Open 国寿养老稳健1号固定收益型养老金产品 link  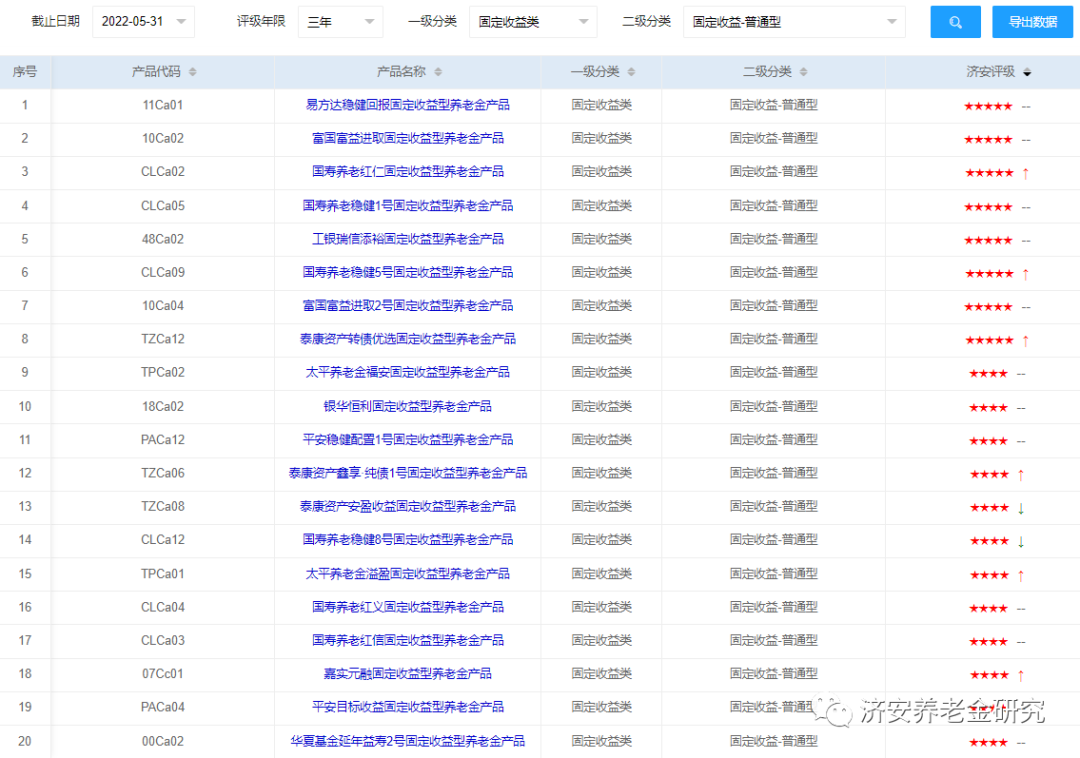click(408, 205)
